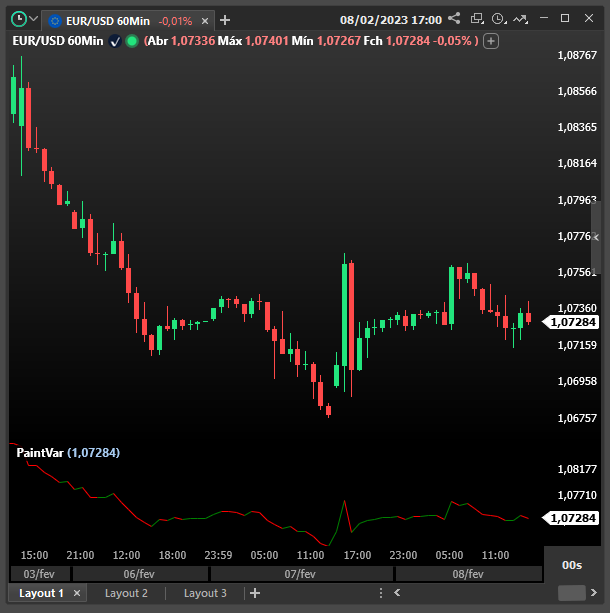Click the green status circle indicator
The image size is (610, 613).
(x=132, y=40)
